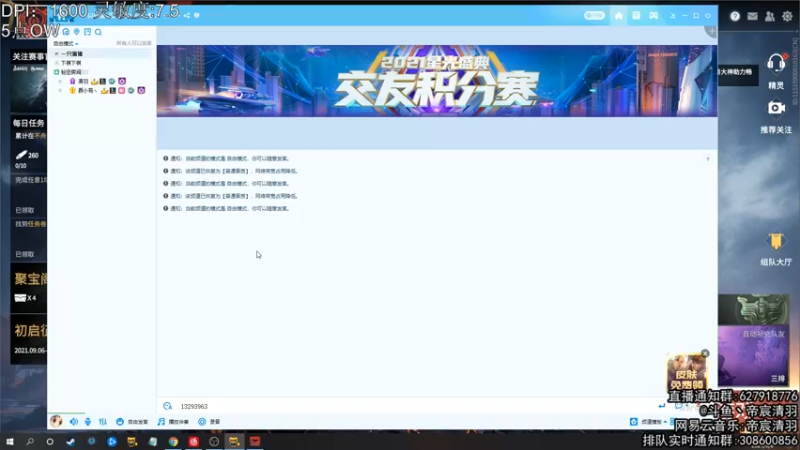Open the 皮肤免费领 skin promo thumbnail
This screenshot has width=800, height=450.
[686, 372]
